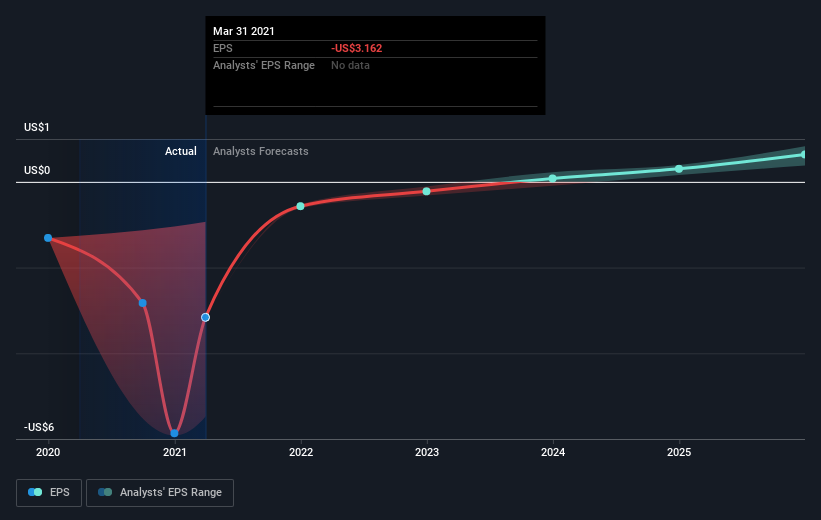The height and width of the screenshot is (520, 821).
Task: Click the 2021 x-axis label
Action: tap(174, 452)
